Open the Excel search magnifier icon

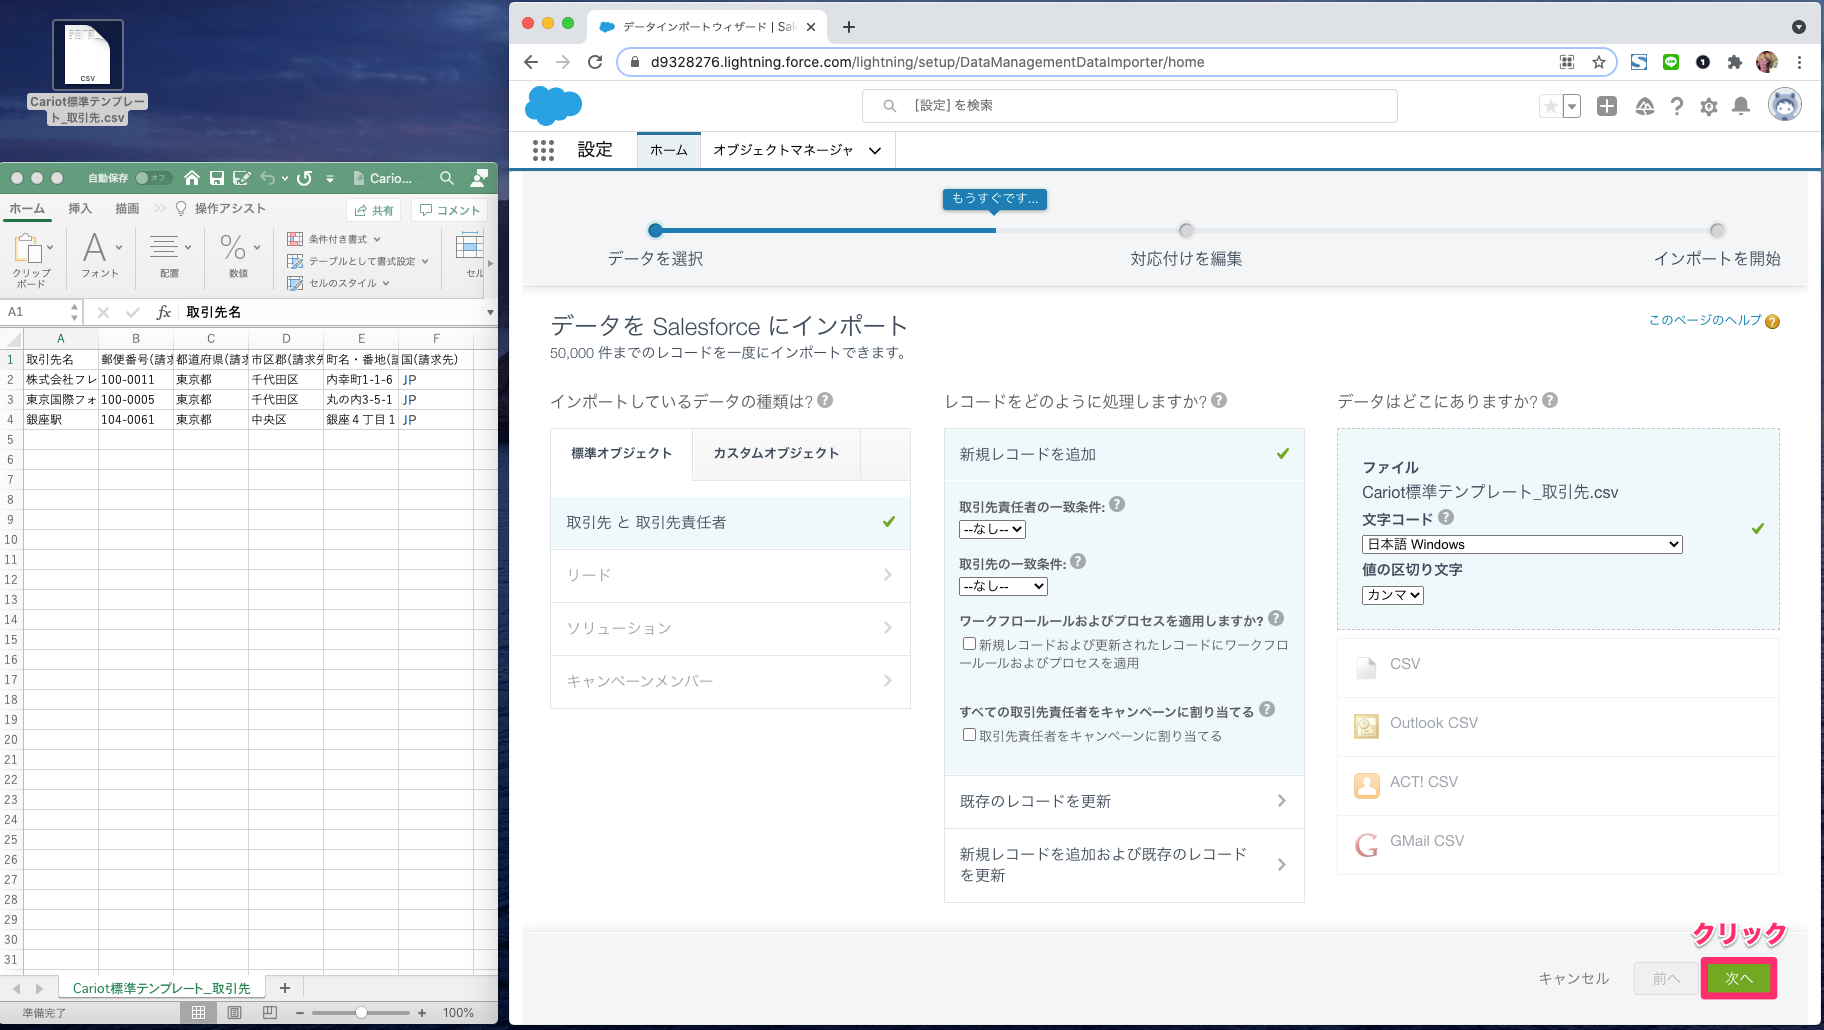tap(447, 178)
